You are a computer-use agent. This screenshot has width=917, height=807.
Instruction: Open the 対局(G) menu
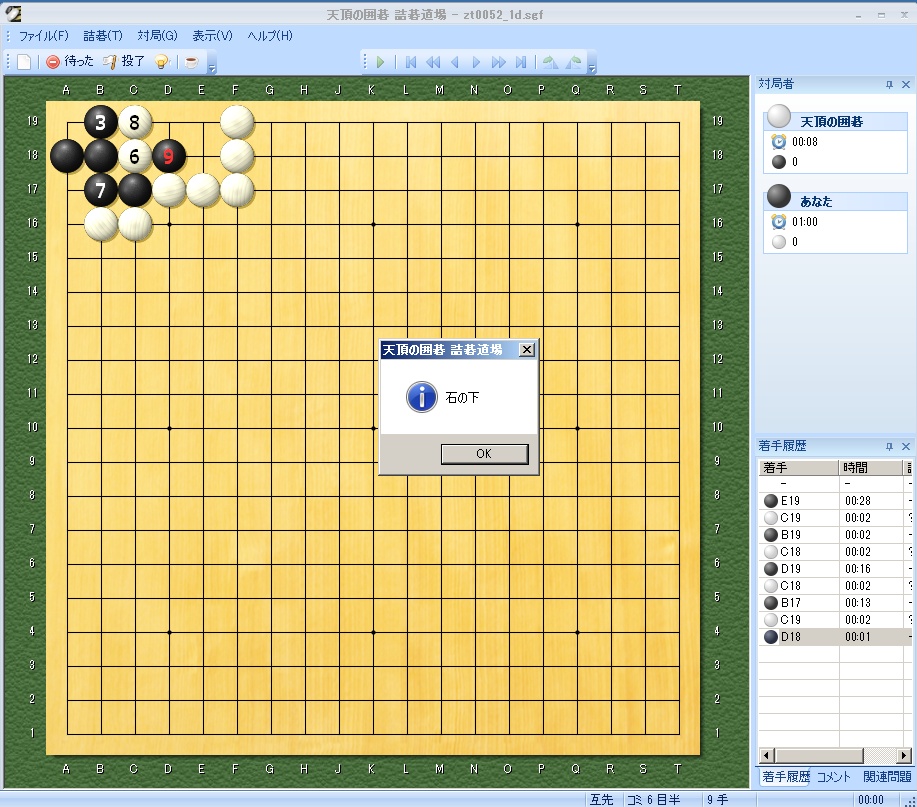coord(157,35)
